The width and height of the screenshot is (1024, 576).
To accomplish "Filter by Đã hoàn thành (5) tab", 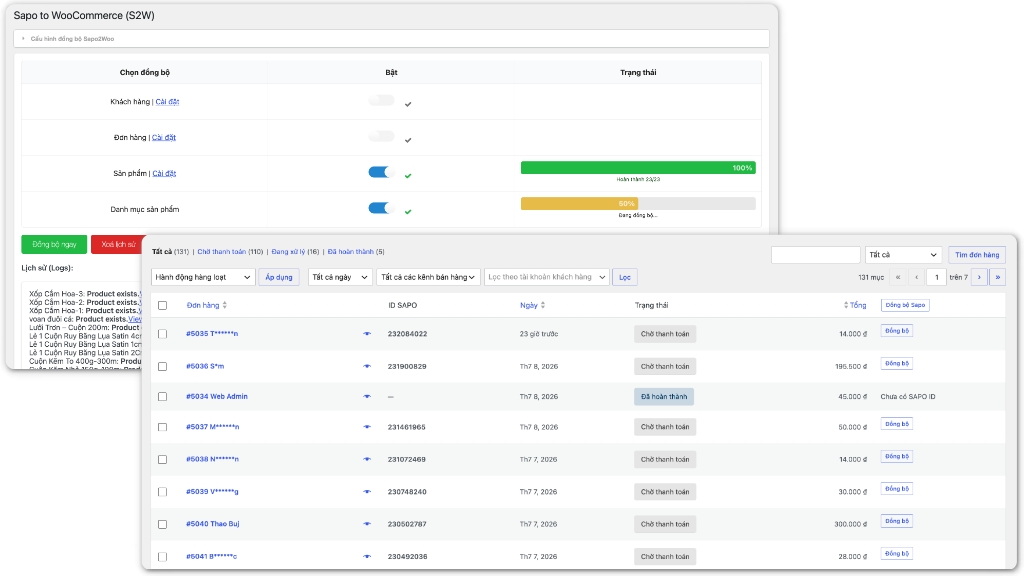I will coord(356,251).
